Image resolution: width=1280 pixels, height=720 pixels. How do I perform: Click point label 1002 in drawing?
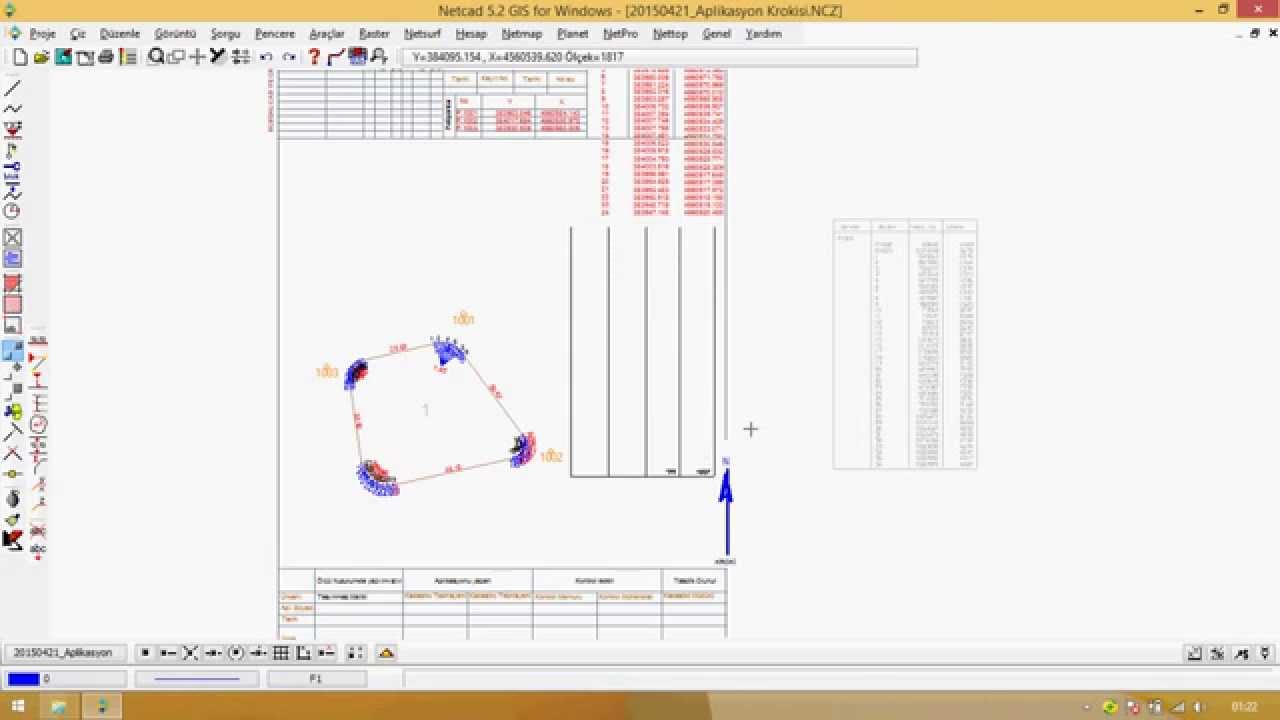point(551,457)
